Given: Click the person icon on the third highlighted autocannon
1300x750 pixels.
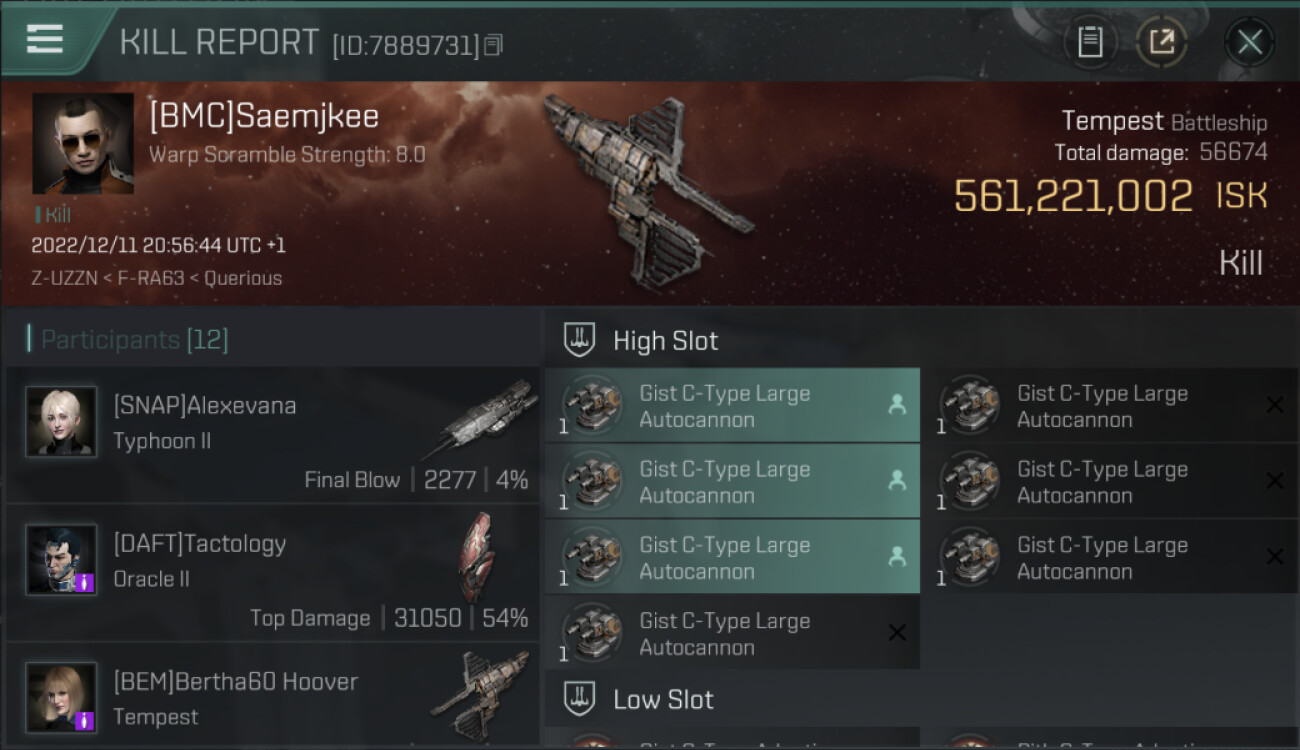Looking at the screenshot, I should 897,557.
